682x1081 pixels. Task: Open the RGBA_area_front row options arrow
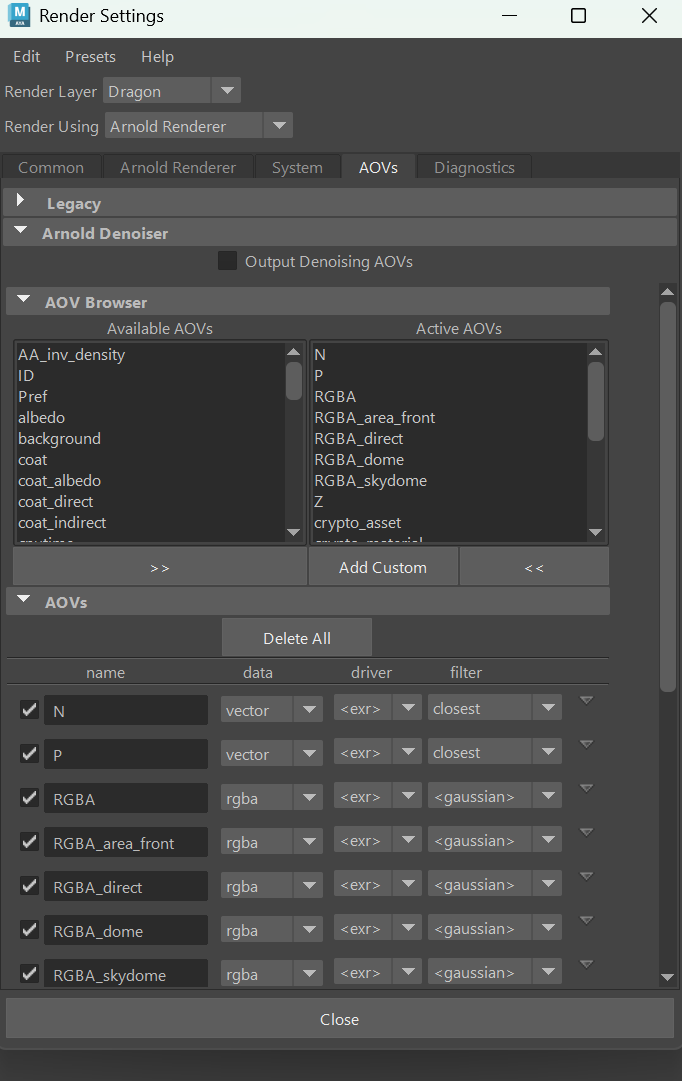(586, 833)
